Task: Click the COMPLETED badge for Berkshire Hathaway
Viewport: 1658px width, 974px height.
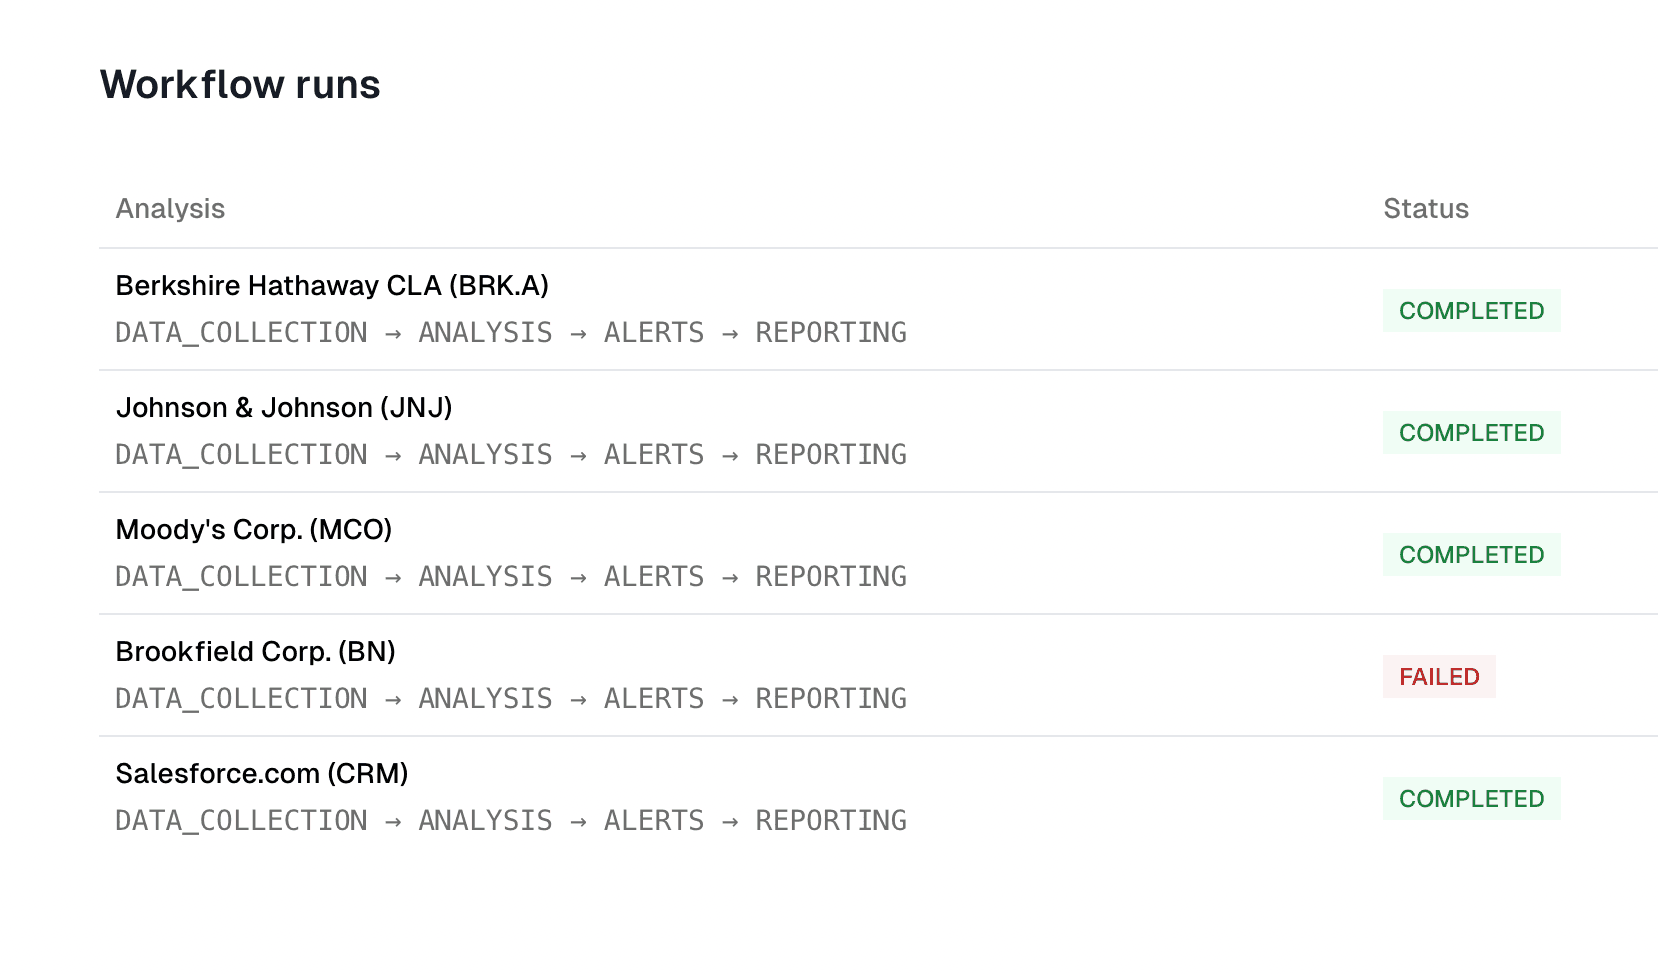Action: tap(1471, 311)
